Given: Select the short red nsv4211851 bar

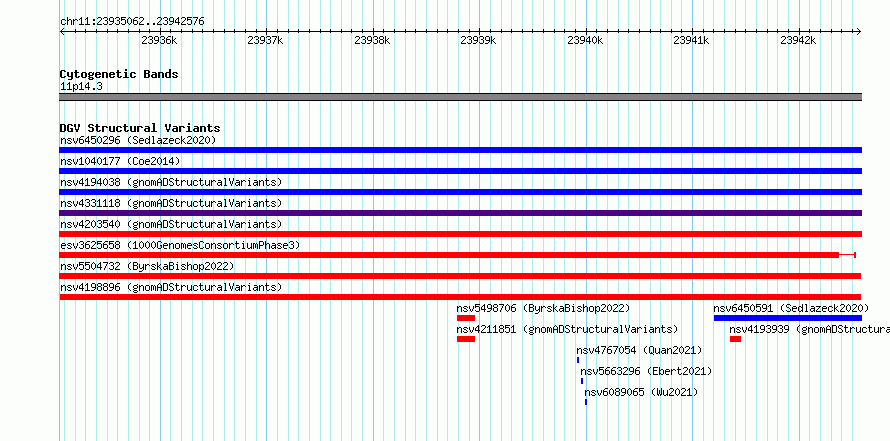Looking at the screenshot, I should click(465, 339).
